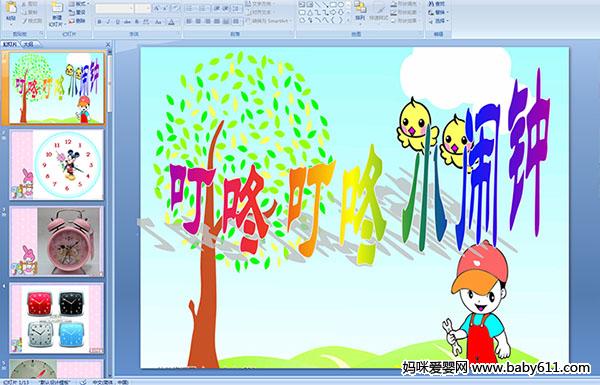Click the Distributed alignment button
The height and width of the screenshot is (385, 600).
point(227,21)
